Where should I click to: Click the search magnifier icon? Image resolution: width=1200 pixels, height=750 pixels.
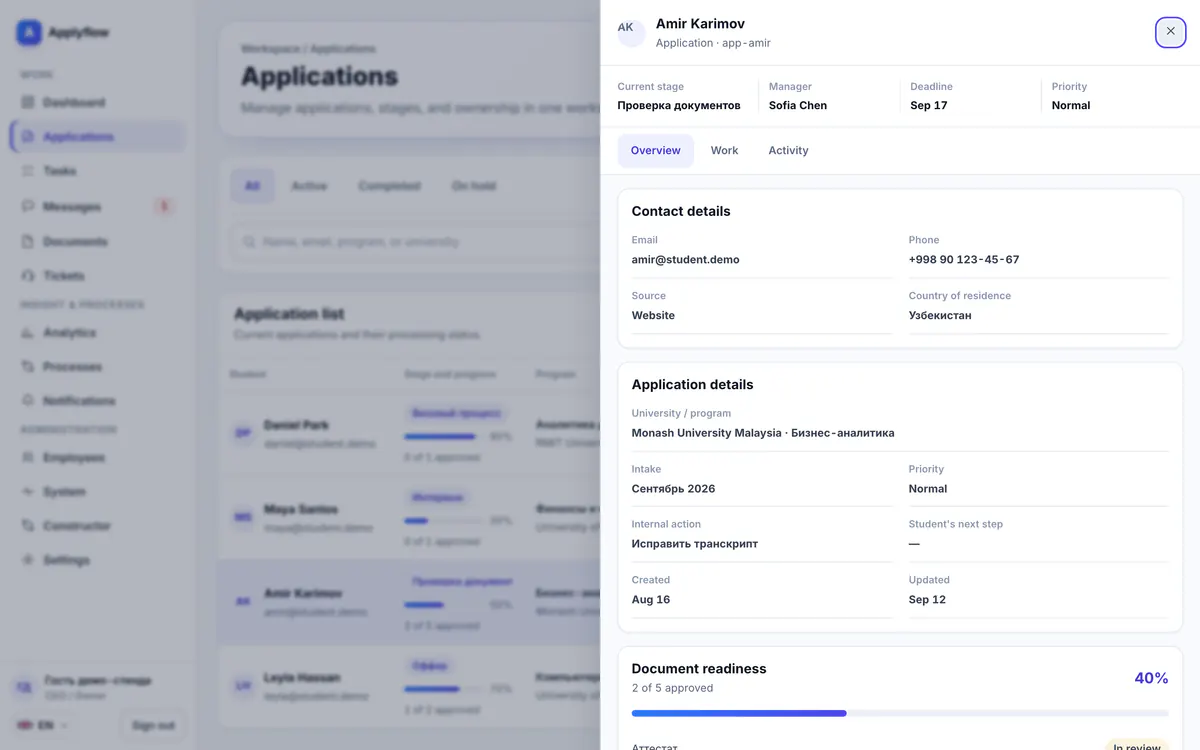point(248,242)
